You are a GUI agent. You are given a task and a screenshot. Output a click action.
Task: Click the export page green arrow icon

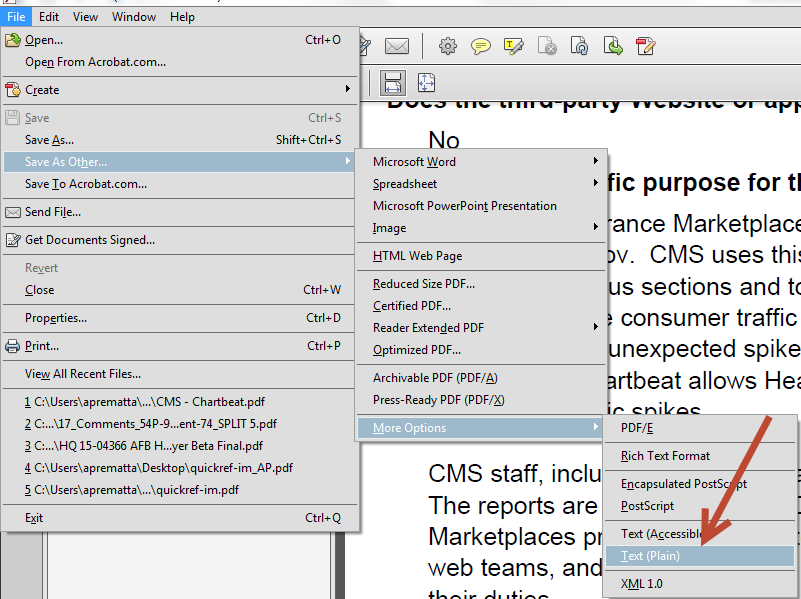point(613,46)
